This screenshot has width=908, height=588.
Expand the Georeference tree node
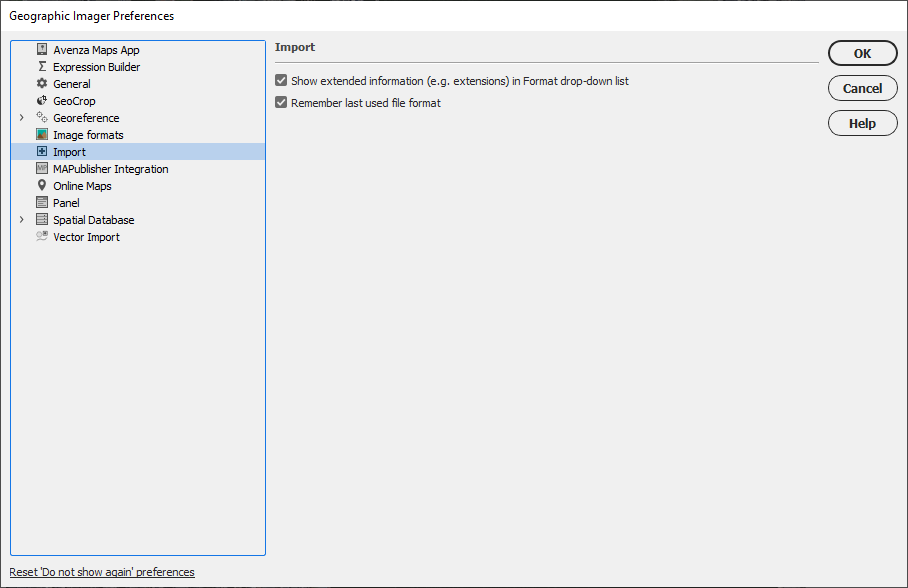(21, 118)
